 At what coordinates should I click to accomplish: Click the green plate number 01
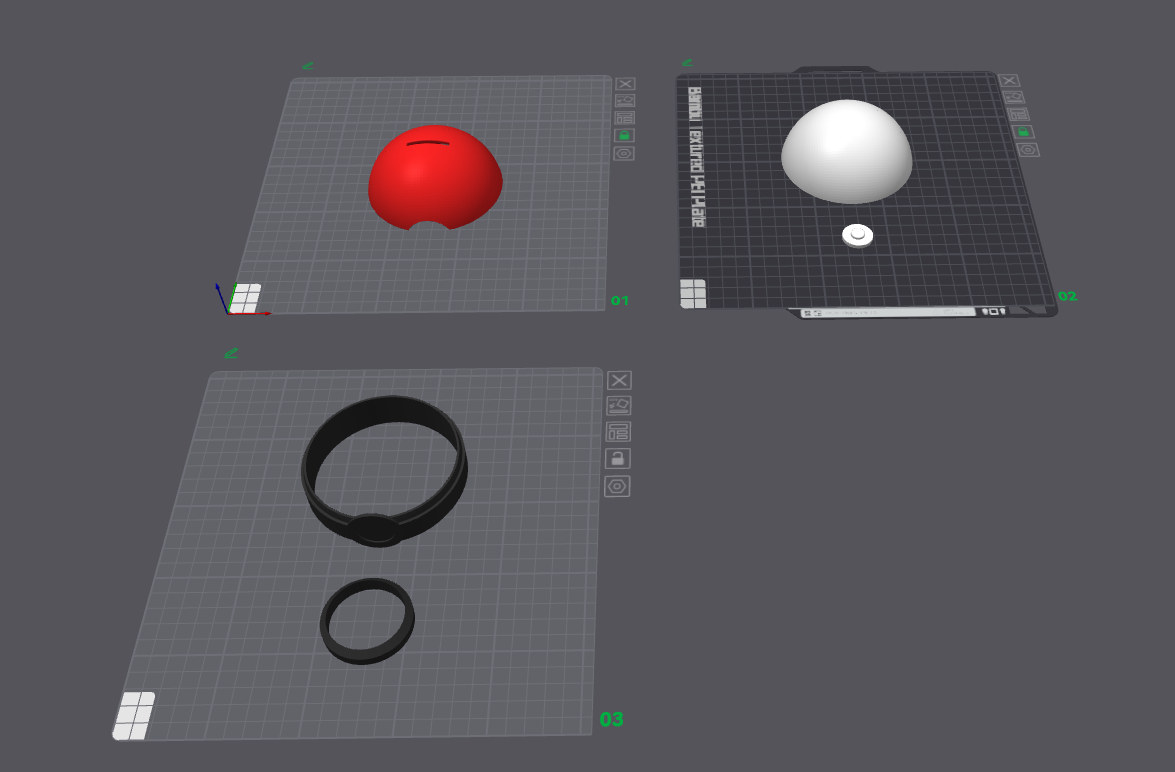click(620, 301)
